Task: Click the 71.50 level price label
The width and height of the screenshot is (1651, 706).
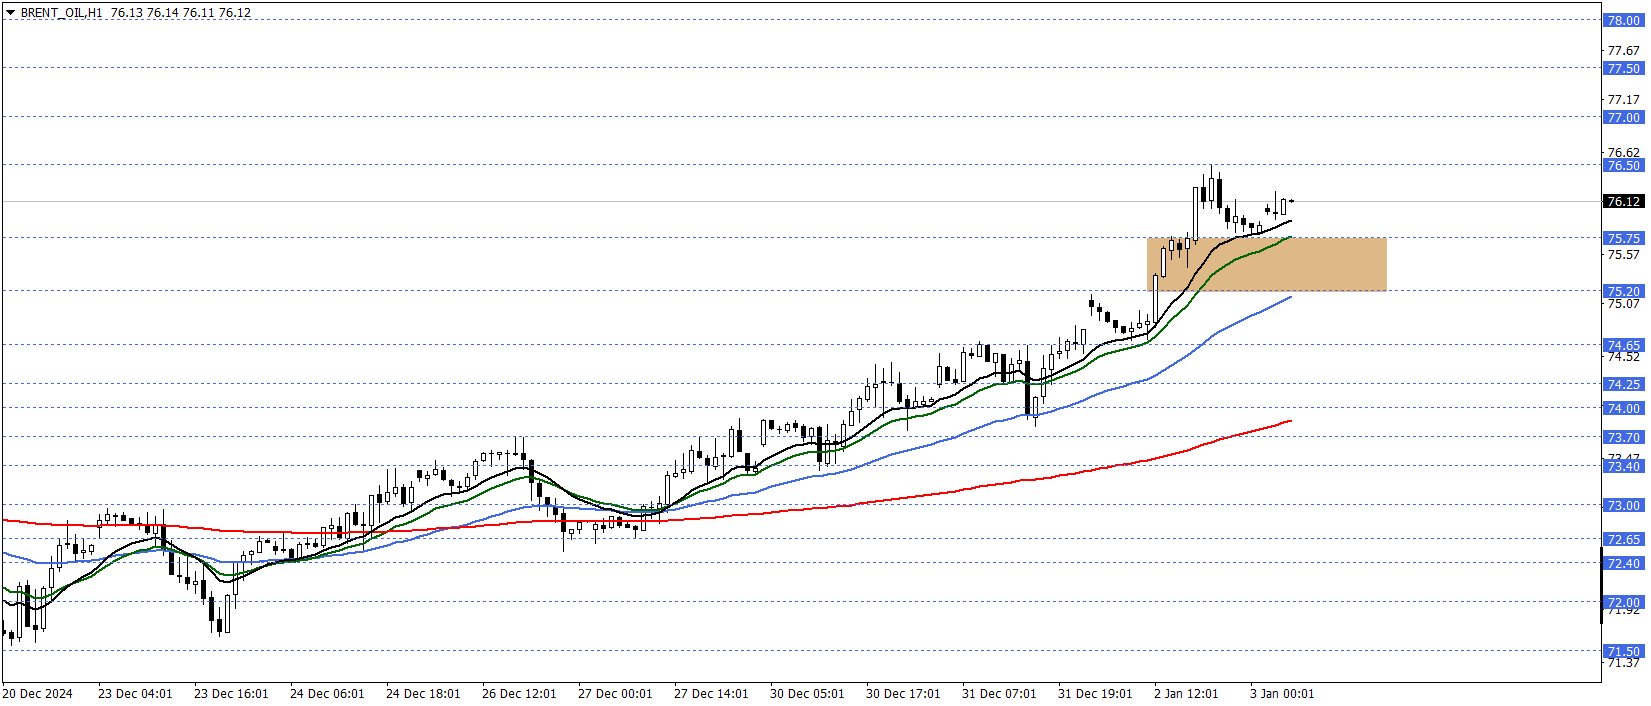Action: [1623, 651]
